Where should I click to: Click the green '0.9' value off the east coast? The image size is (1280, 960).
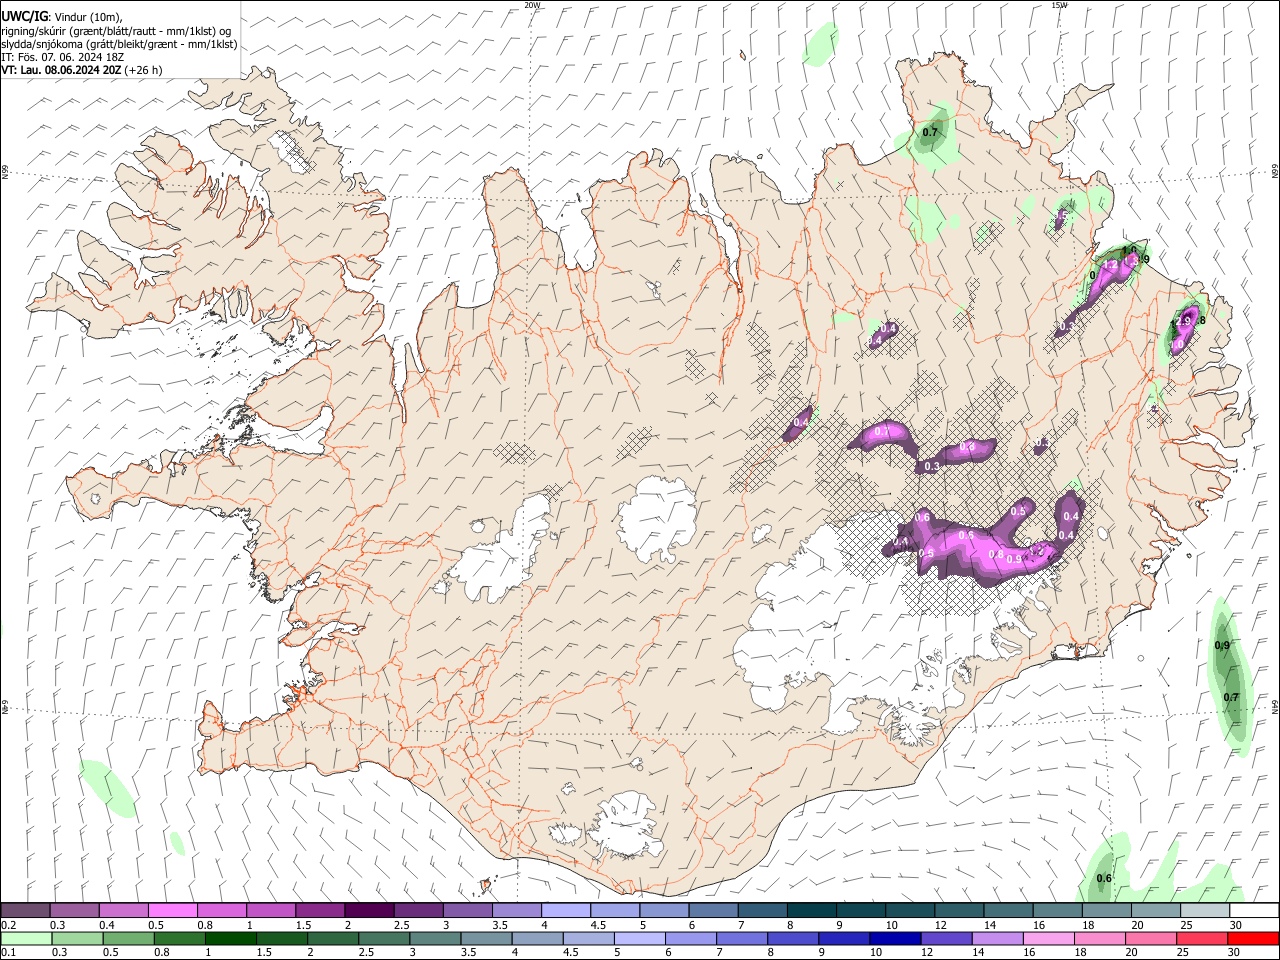pos(1222,645)
